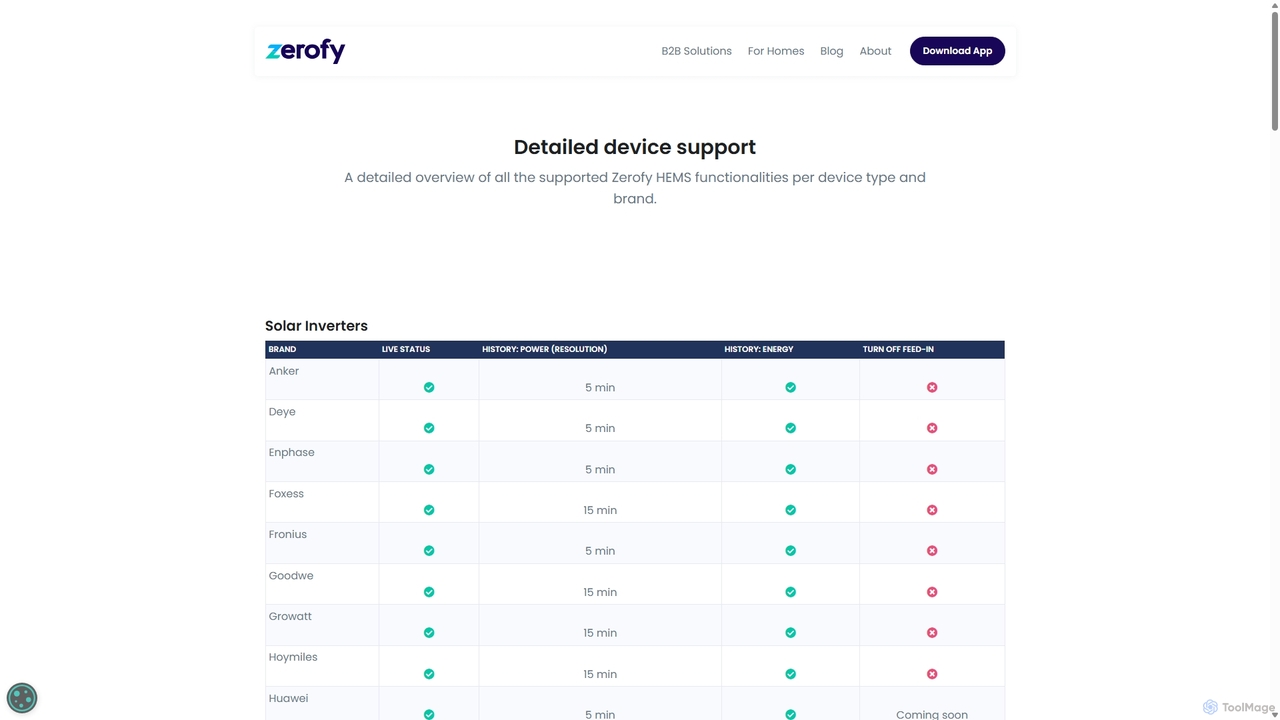Click Fronius history energy check icon

click(x=790, y=551)
